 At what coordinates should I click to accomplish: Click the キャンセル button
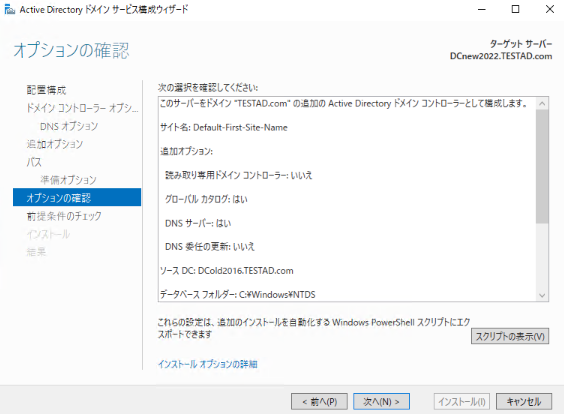coord(524,402)
